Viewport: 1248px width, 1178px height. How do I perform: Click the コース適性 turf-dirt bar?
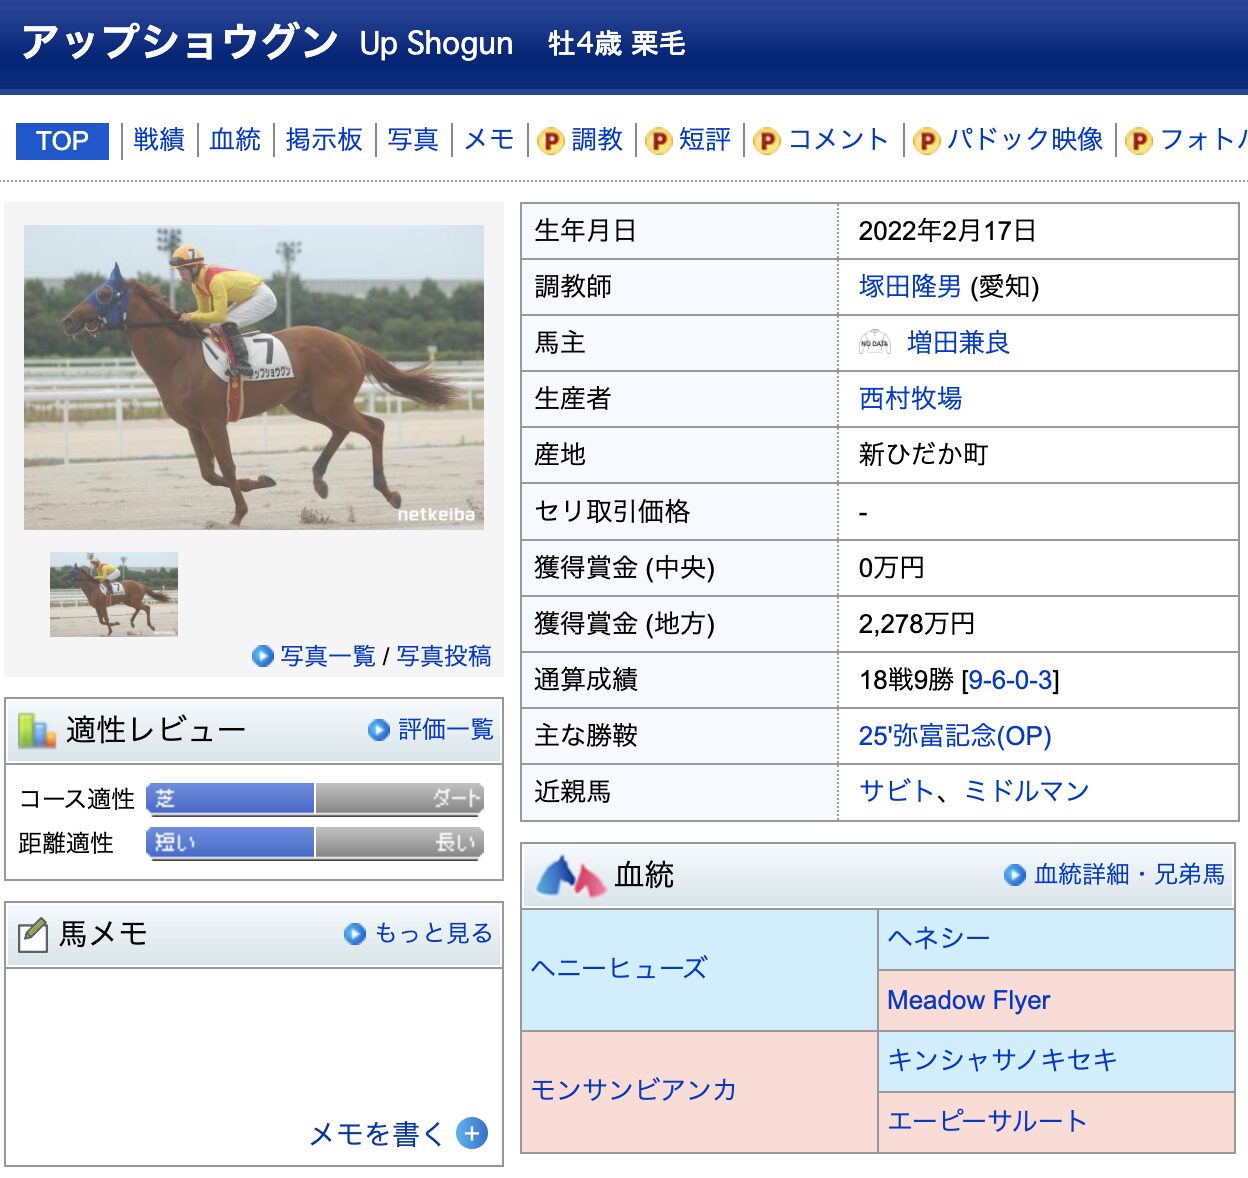pos(315,798)
